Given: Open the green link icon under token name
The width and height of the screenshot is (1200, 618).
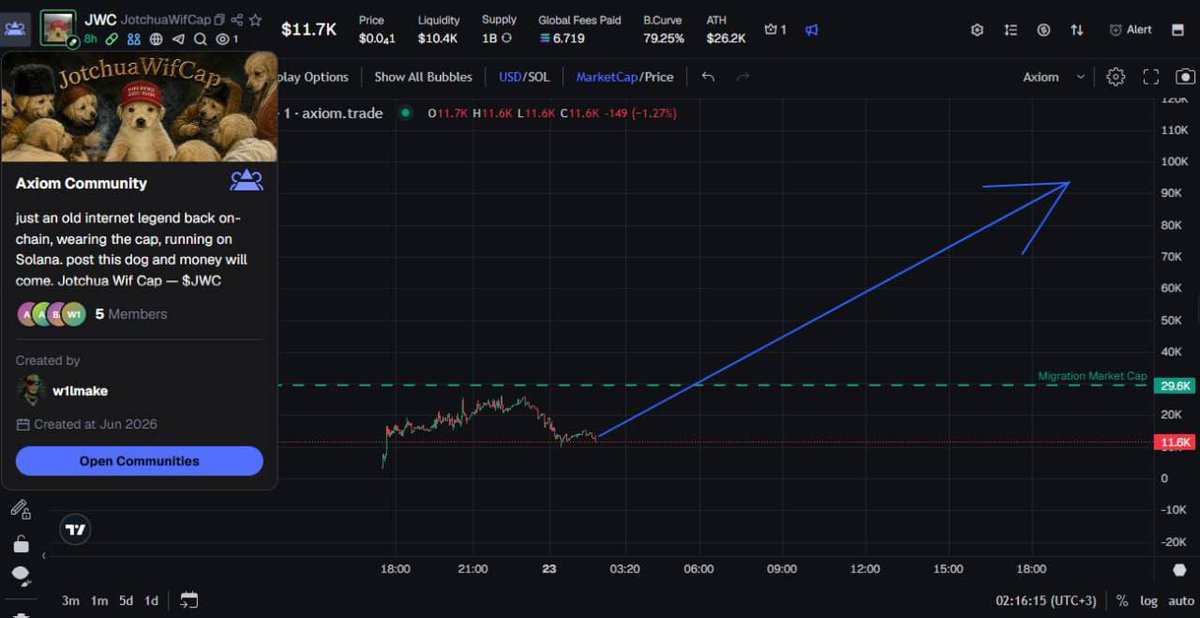Looking at the screenshot, I should point(112,39).
